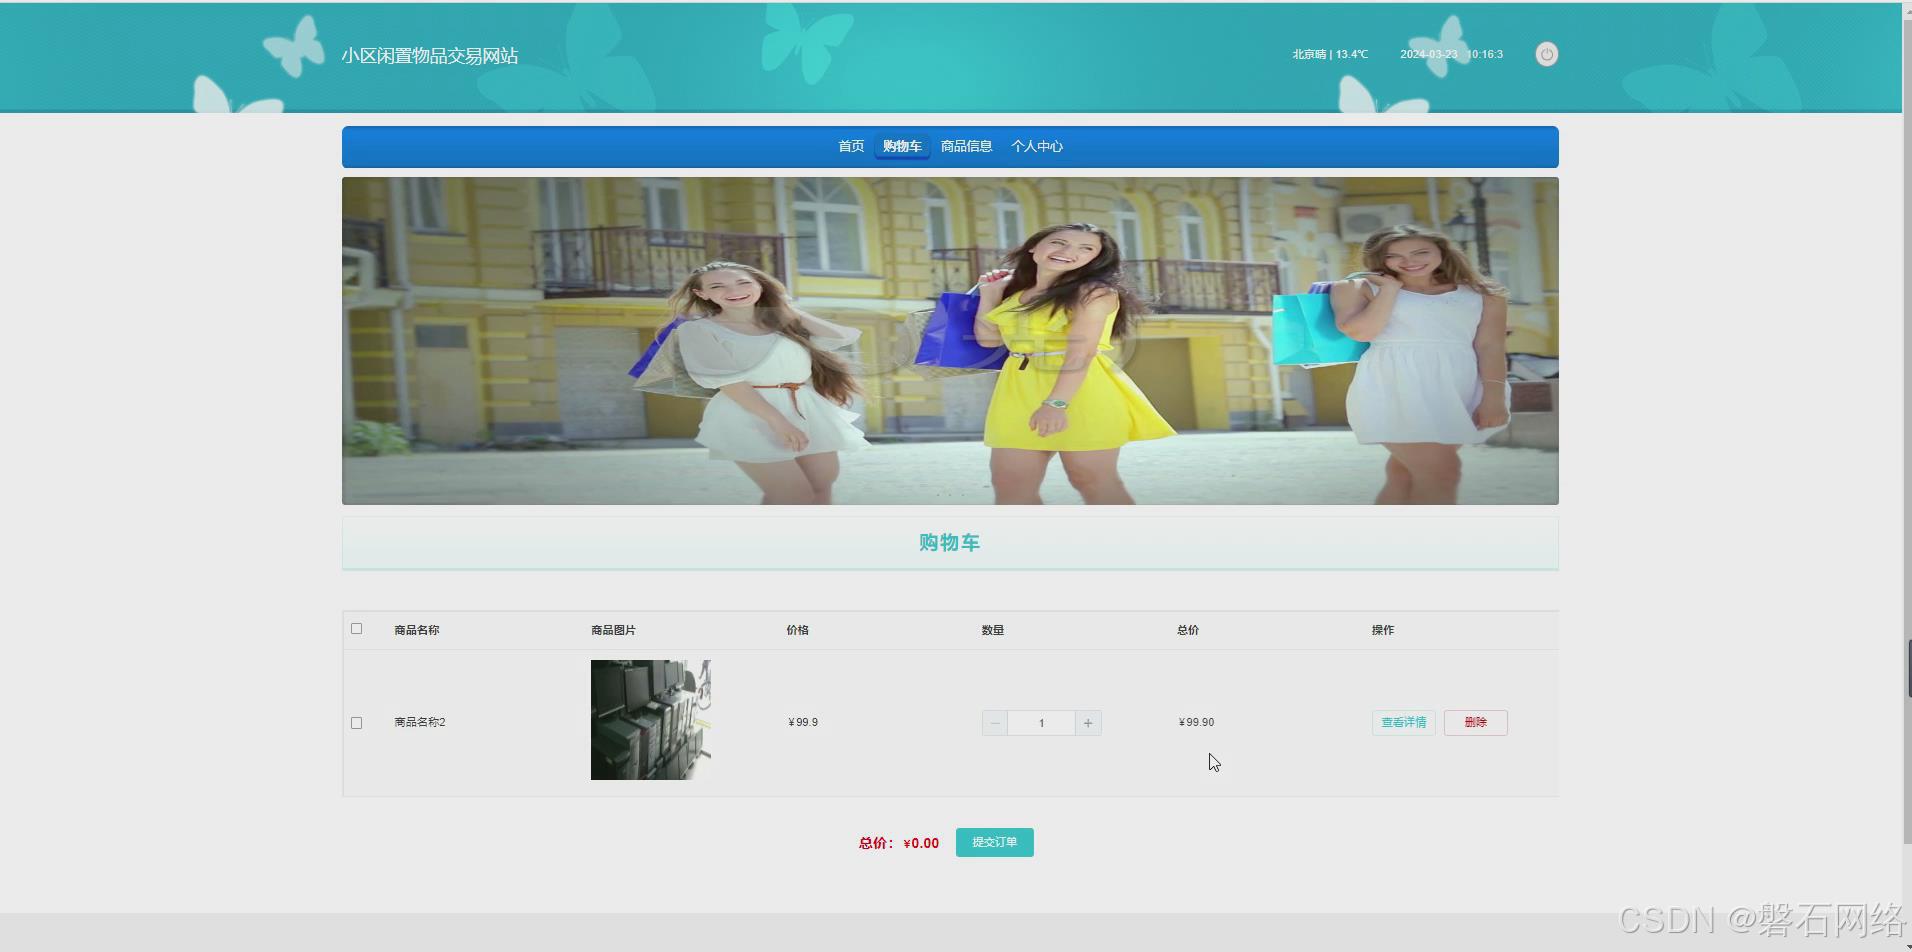
Task: Open the 商品名称2 product thumbnail
Action: pyautogui.click(x=651, y=720)
